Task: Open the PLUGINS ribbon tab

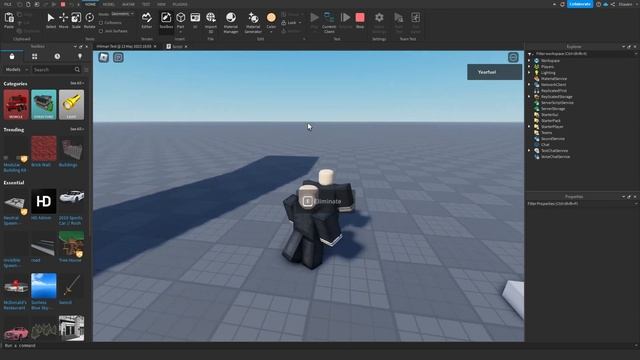Action: pos(180,4)
